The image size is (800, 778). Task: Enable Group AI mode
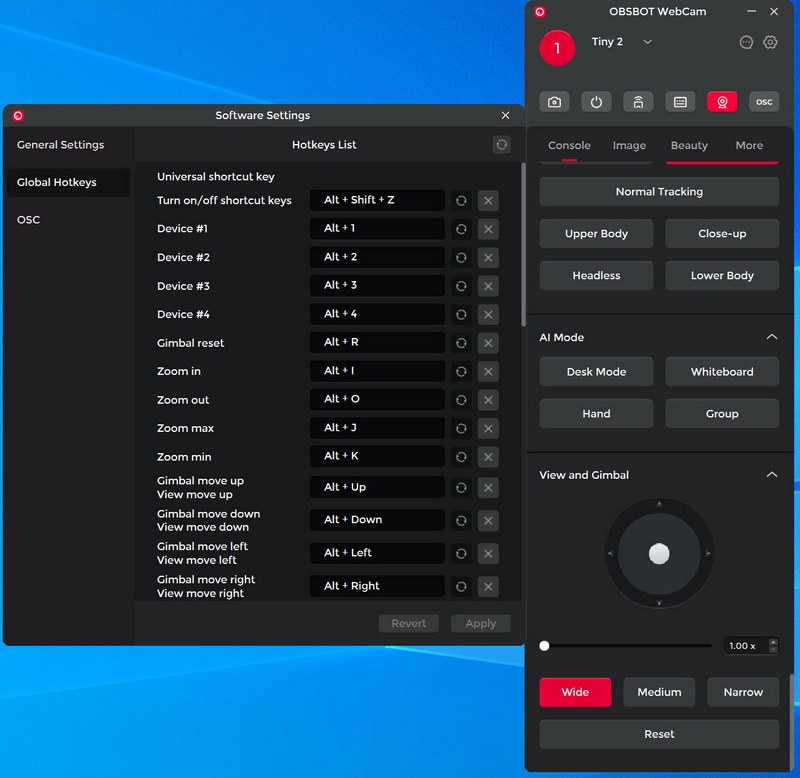[722, 414]
